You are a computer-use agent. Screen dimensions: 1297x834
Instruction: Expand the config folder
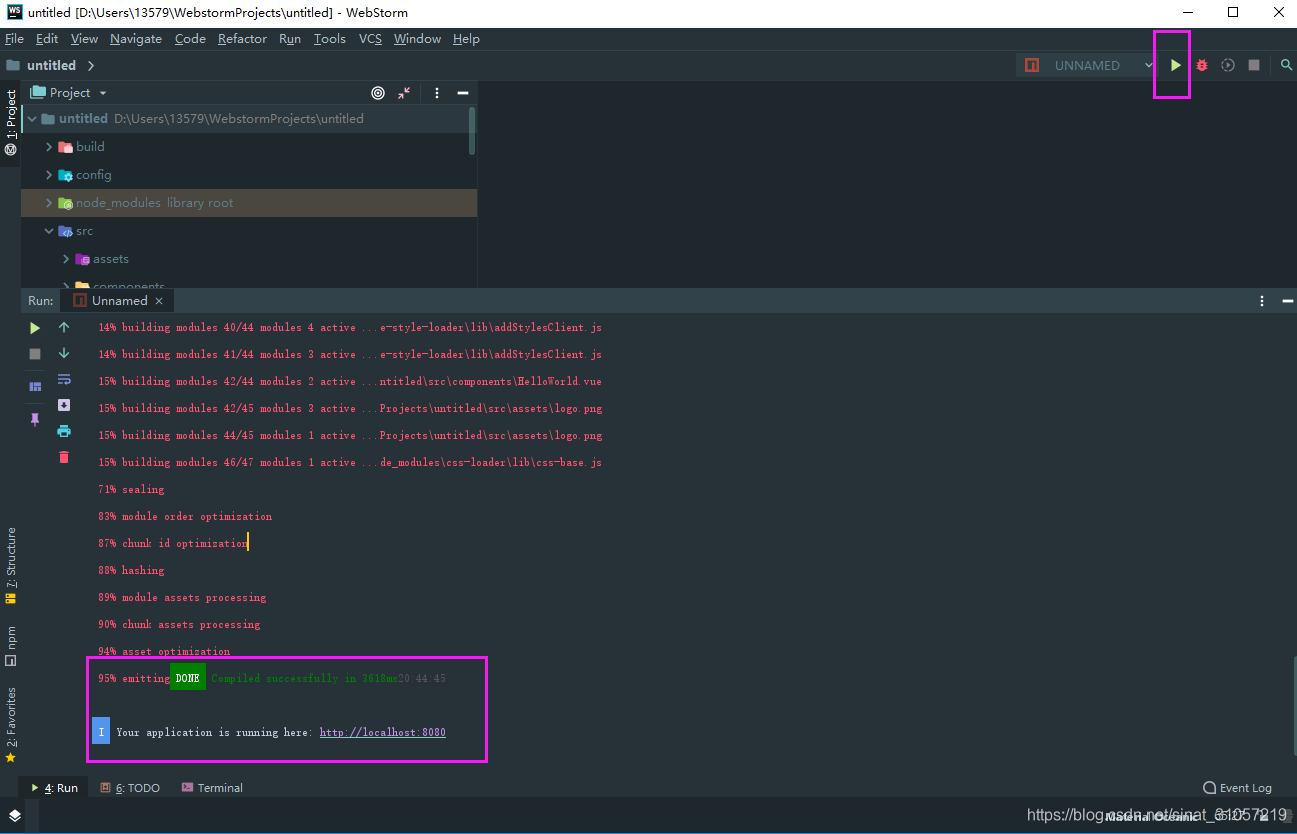coord(48,175)
